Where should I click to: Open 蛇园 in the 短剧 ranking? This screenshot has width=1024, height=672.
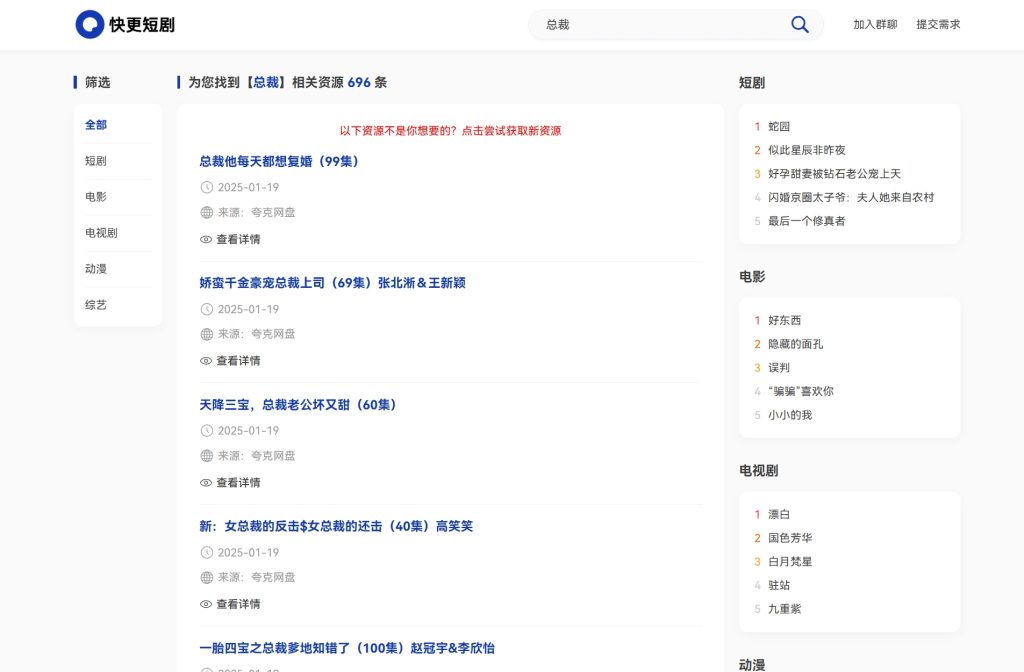point(779,127)
